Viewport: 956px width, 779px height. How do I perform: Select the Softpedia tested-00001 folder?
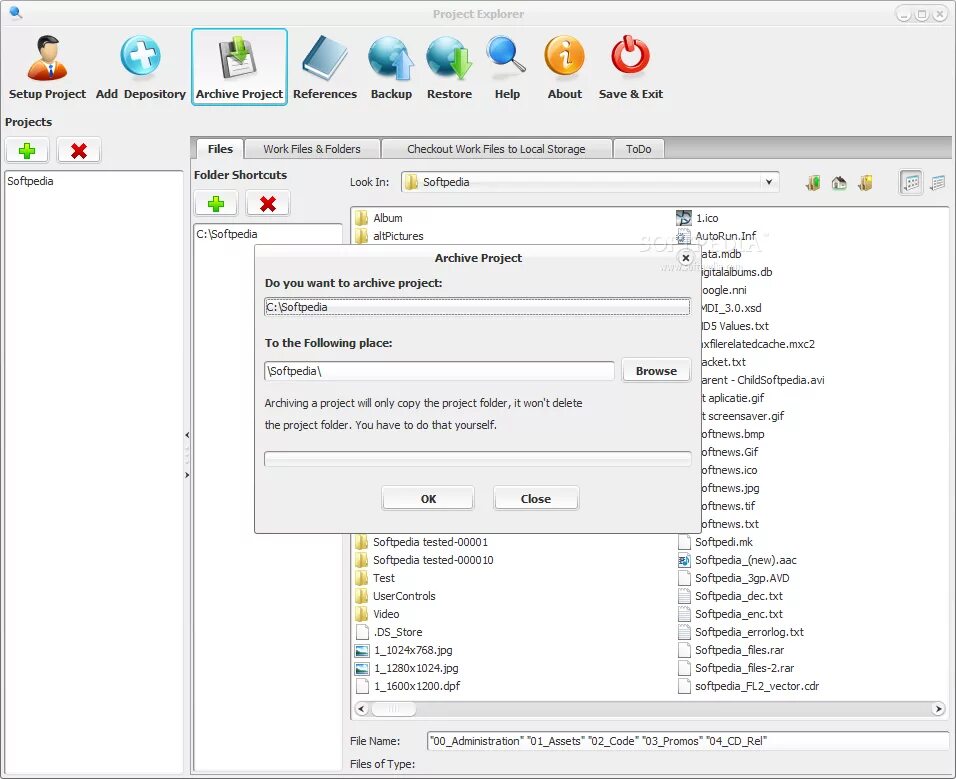[x=422, y=542]
